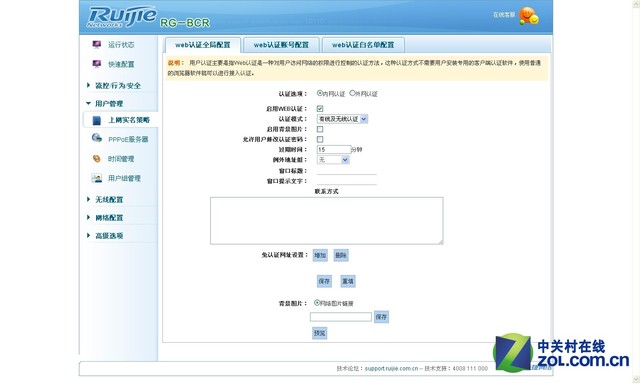Click the 运行状态 monitor icon
Screen dimensions: 640x383
point(97,45)
